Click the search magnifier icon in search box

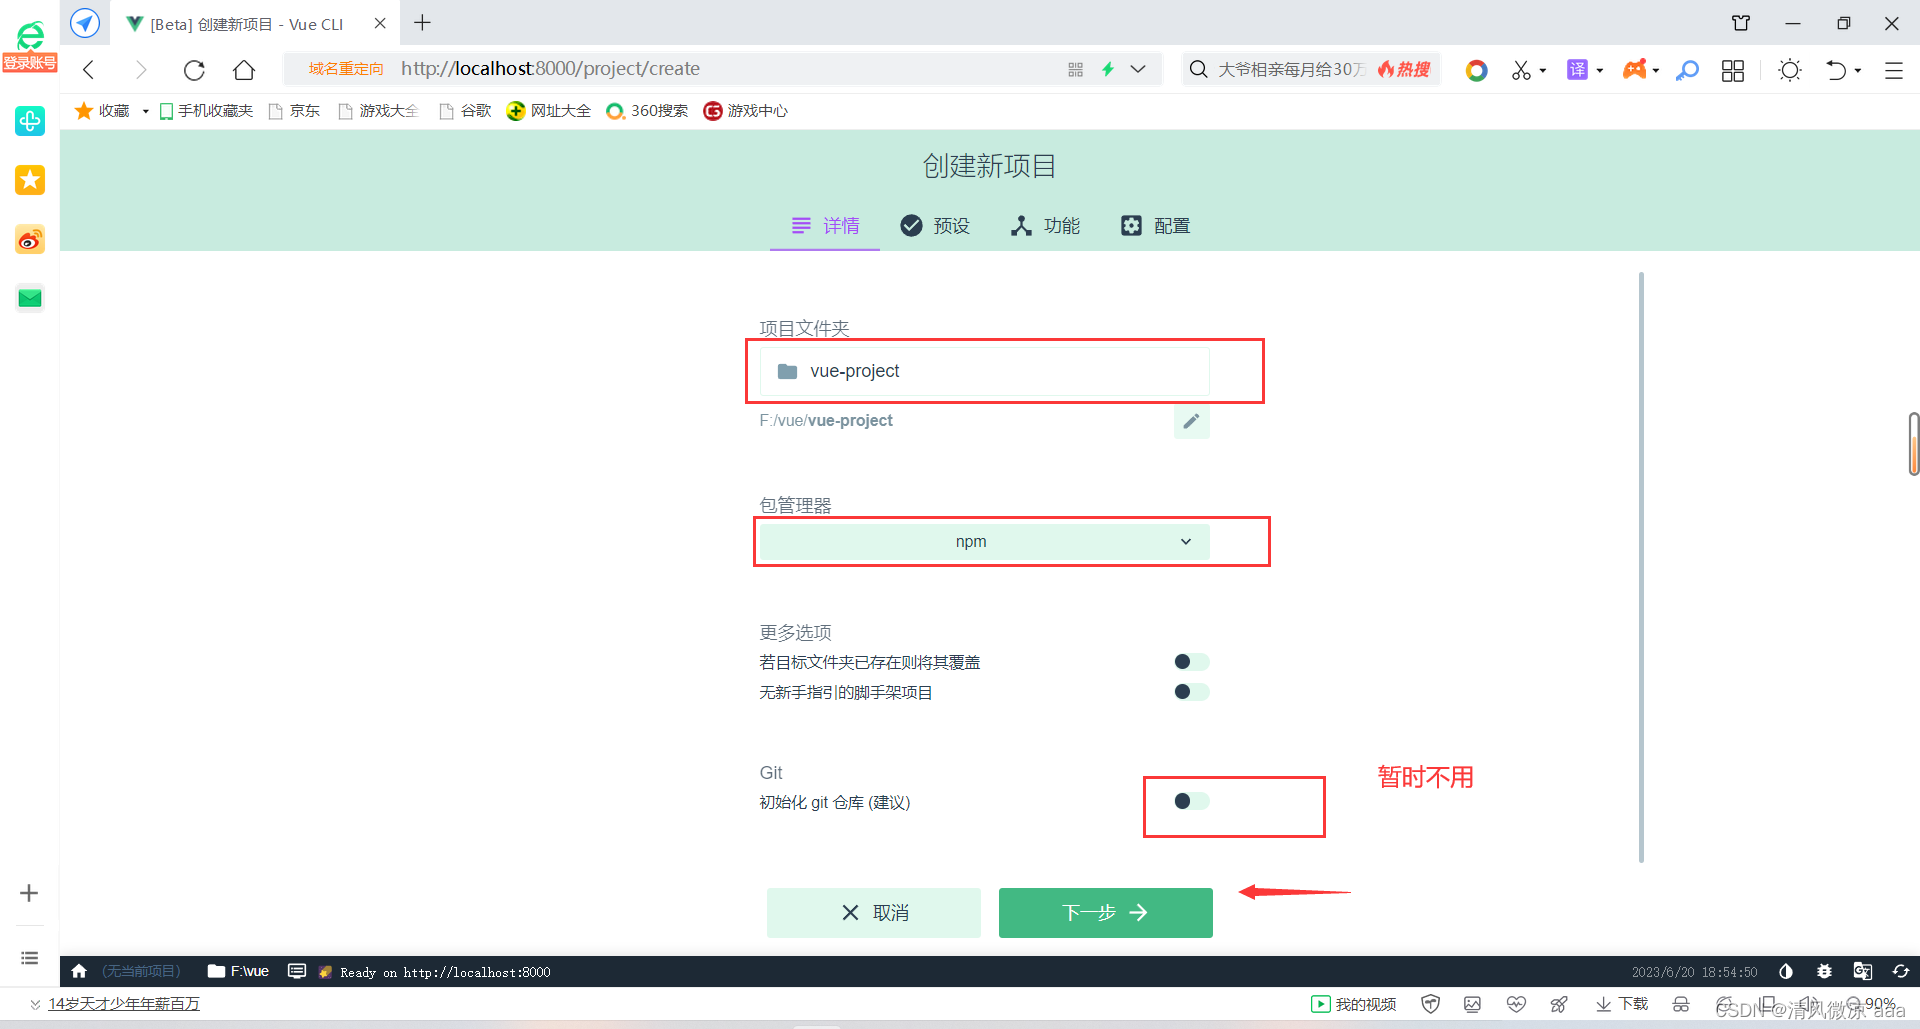tap(1198, 69)
